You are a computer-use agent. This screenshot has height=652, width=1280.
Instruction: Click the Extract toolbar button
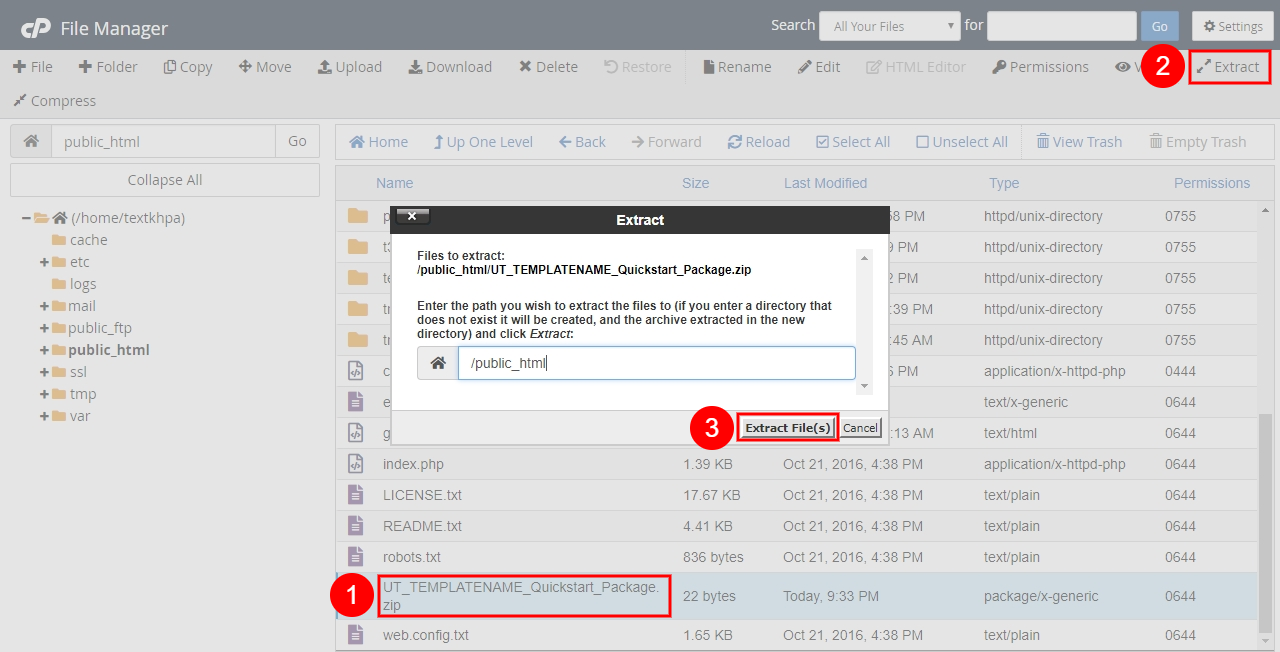[x=1229, y=67]
